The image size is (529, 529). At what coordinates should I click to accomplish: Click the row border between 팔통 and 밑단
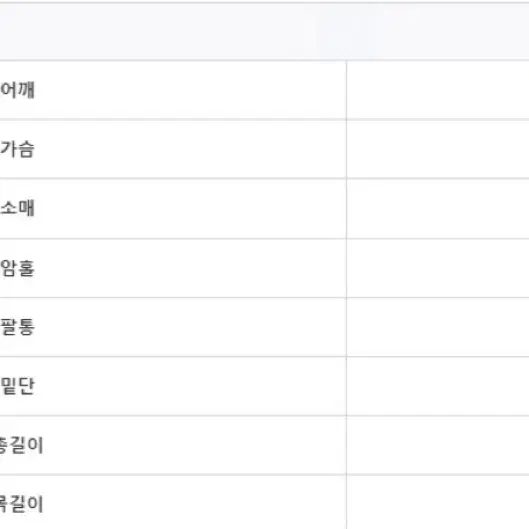(264, 356)
